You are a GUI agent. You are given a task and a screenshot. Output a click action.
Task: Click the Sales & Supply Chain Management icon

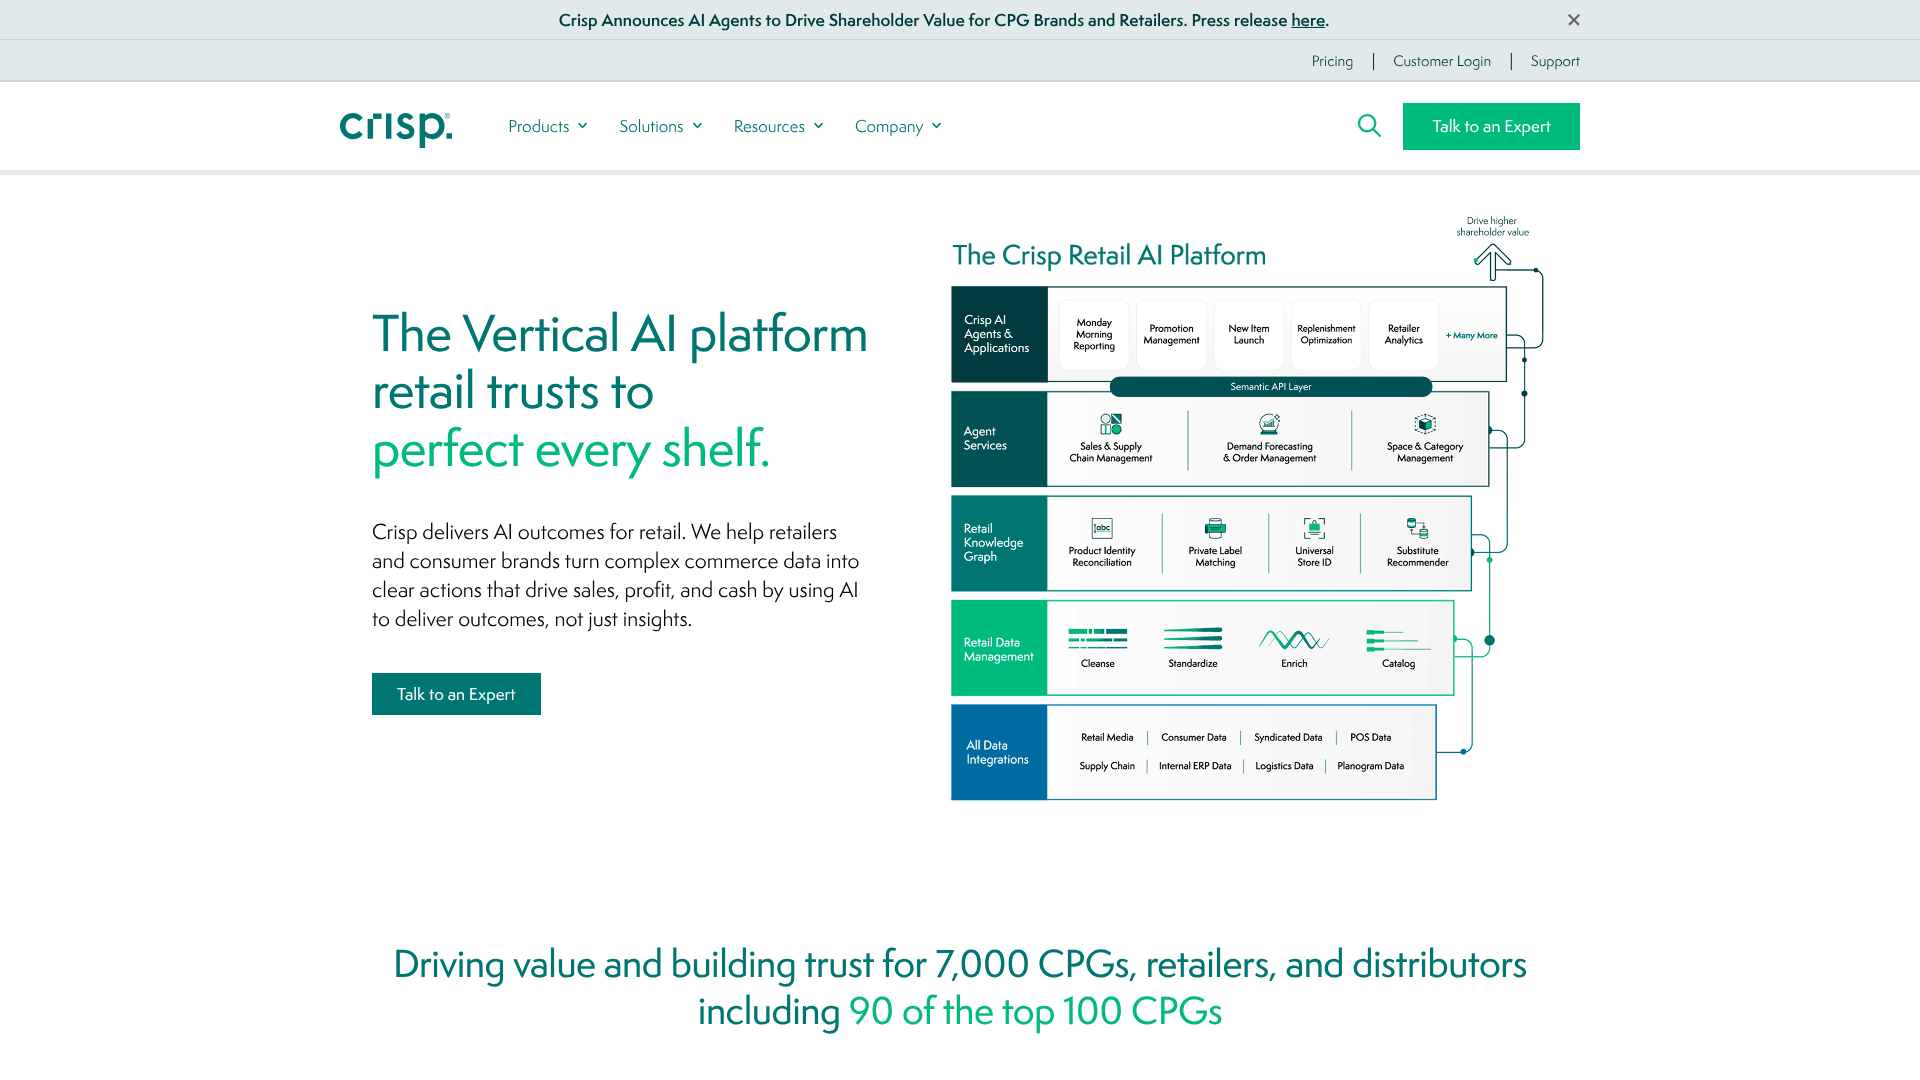point(1111,424)
